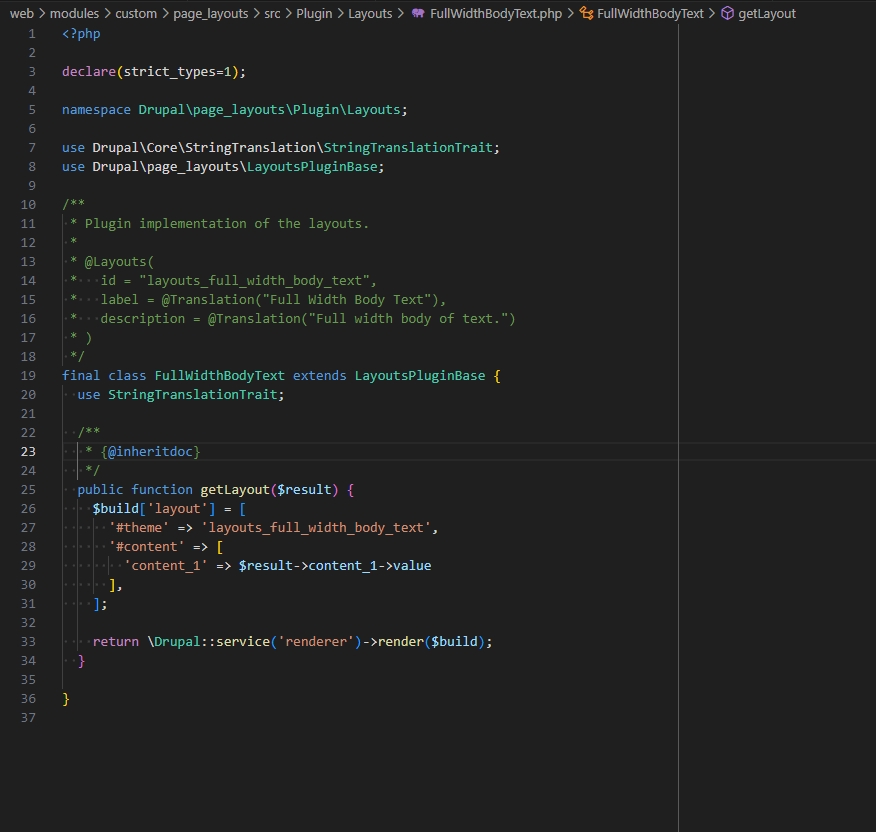Click line number 33 in the gutter
Viewport: 876px width, 832px height.
click(x=28, y=641)
